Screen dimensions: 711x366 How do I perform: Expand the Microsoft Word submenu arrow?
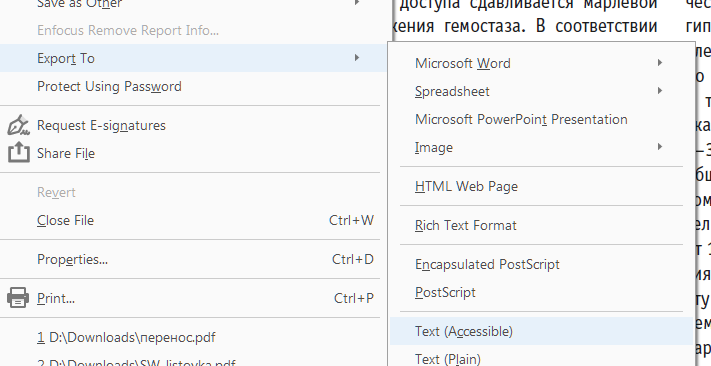pyautogui.click(x=660, y=63)
